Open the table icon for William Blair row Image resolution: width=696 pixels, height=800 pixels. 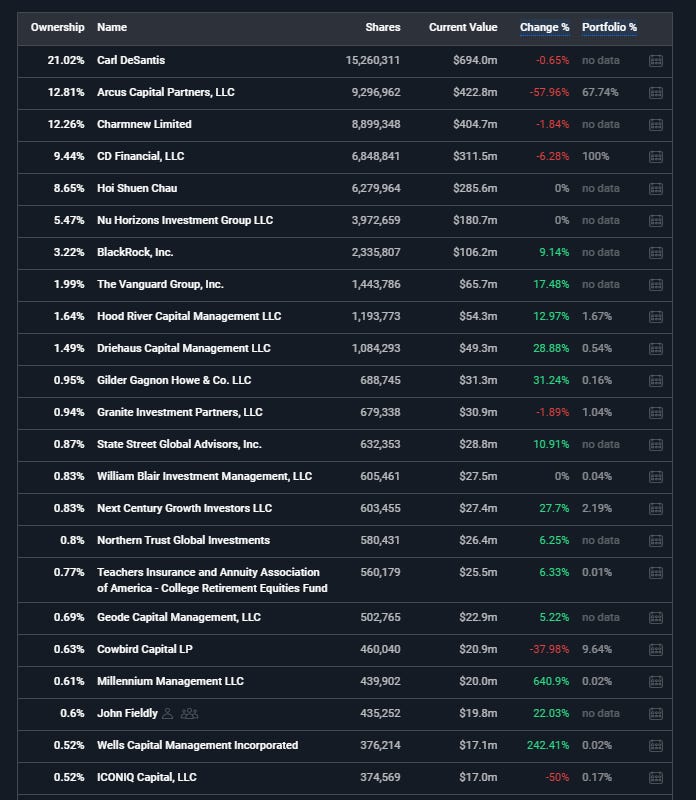point(656,477)
